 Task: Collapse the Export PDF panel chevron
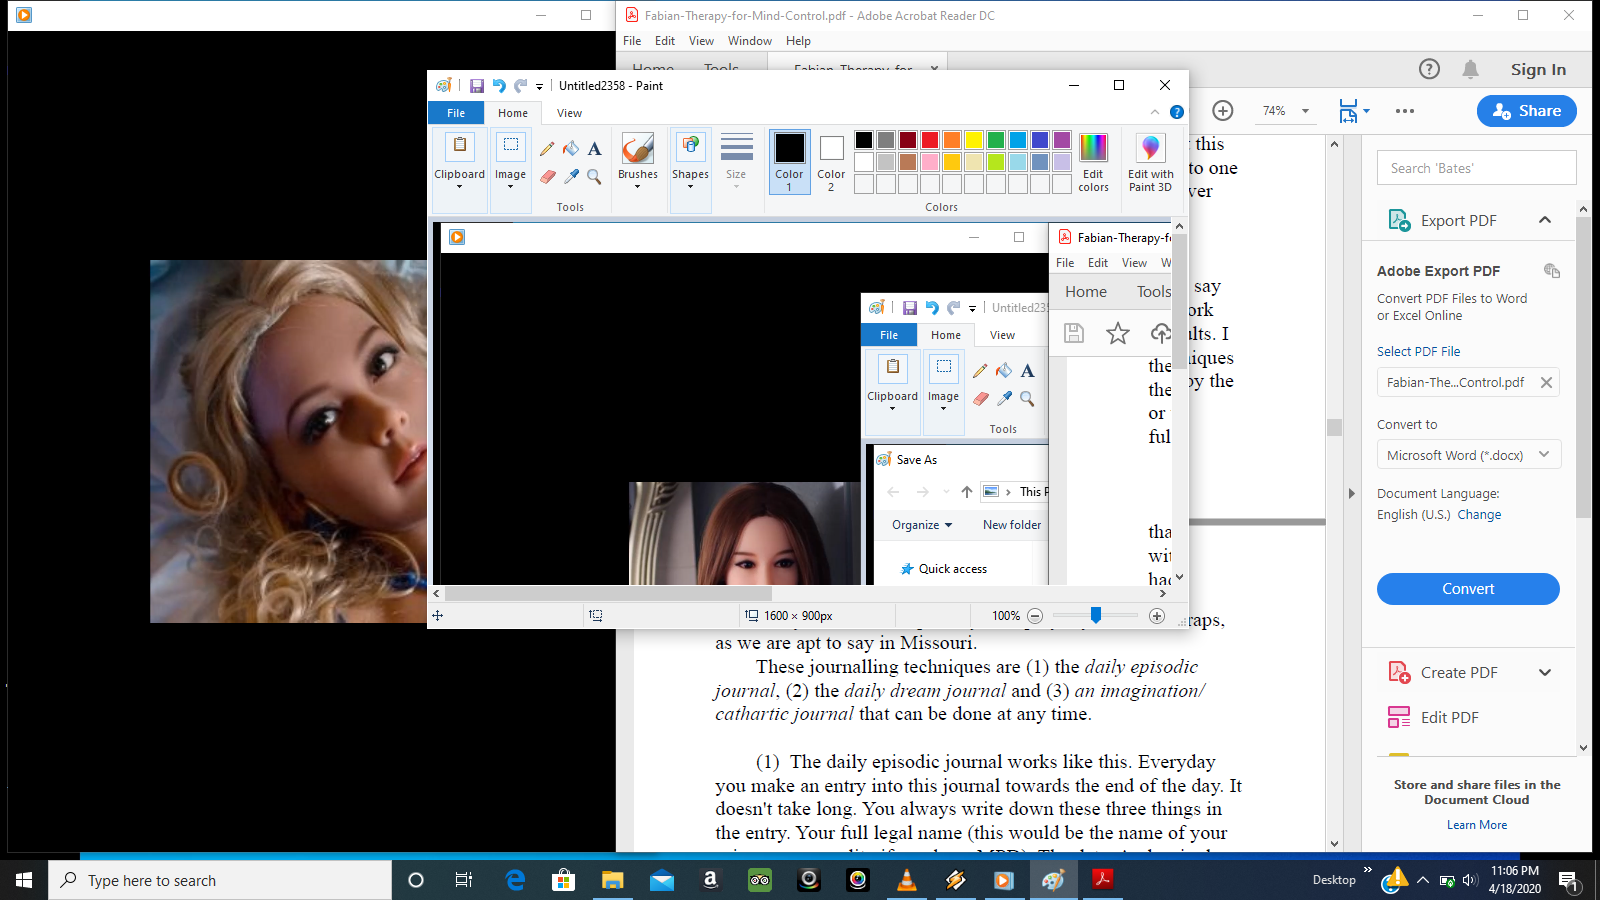click(x=1545, y=220)
